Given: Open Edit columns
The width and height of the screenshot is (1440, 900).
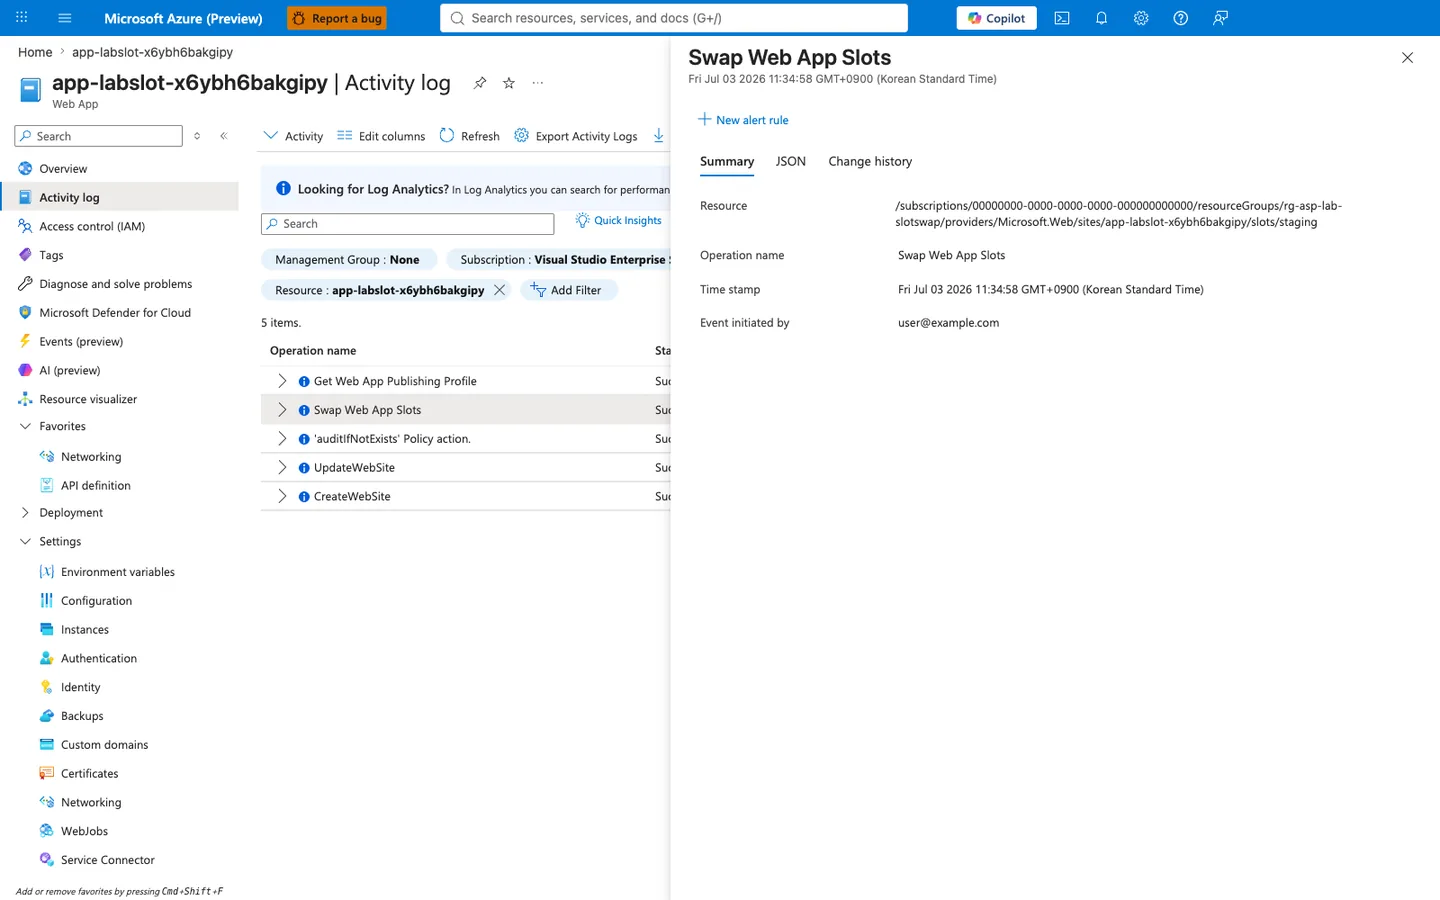Looking at the screenshot, I should point(381,136).
